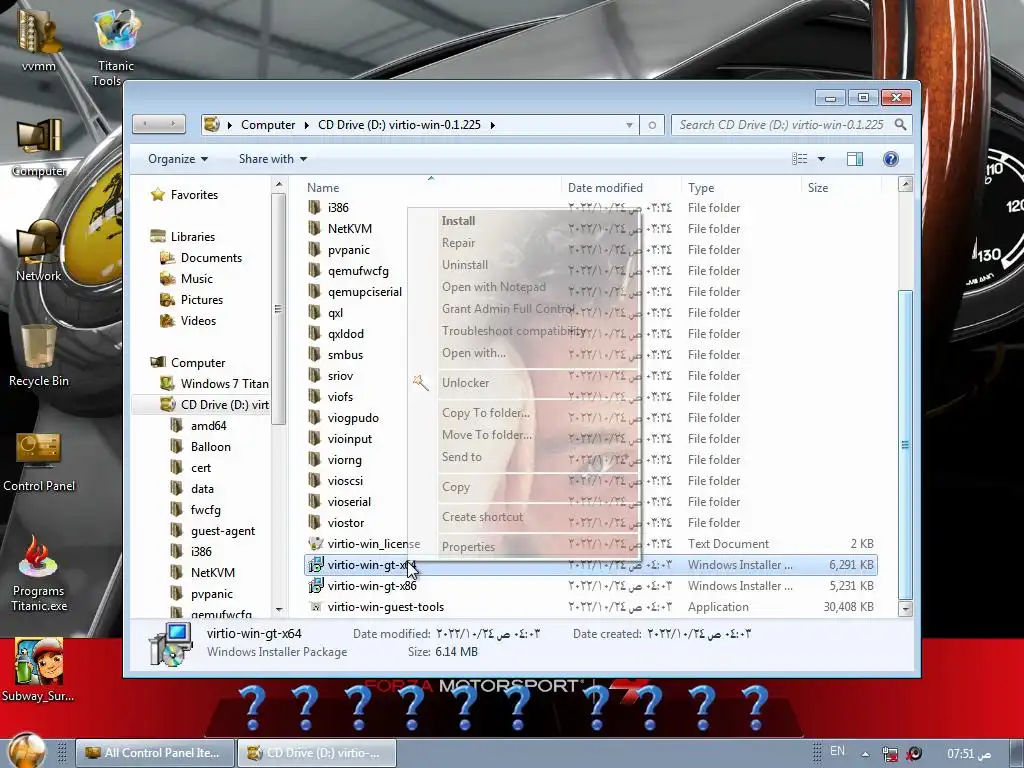Open All Control Panel Items taskbar button

pyautogui.click(x=155, y=753)
